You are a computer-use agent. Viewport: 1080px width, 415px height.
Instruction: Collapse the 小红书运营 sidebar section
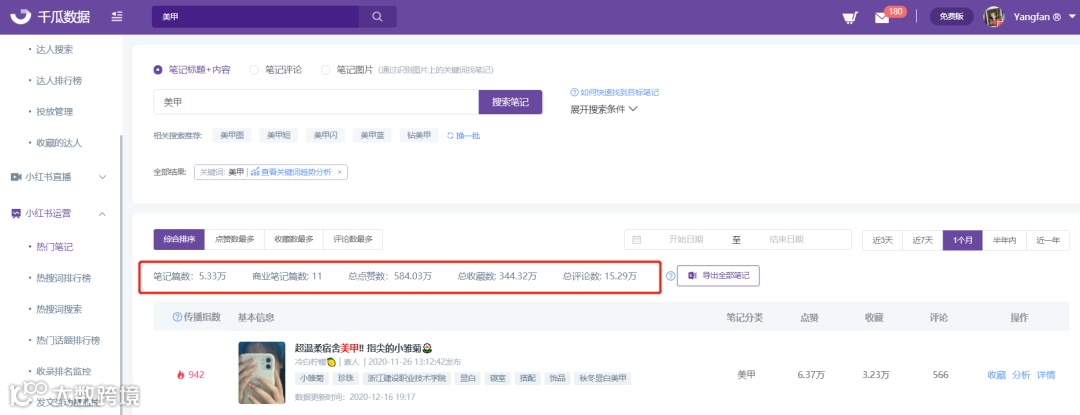pyautogui.click(x=102, y=213)
